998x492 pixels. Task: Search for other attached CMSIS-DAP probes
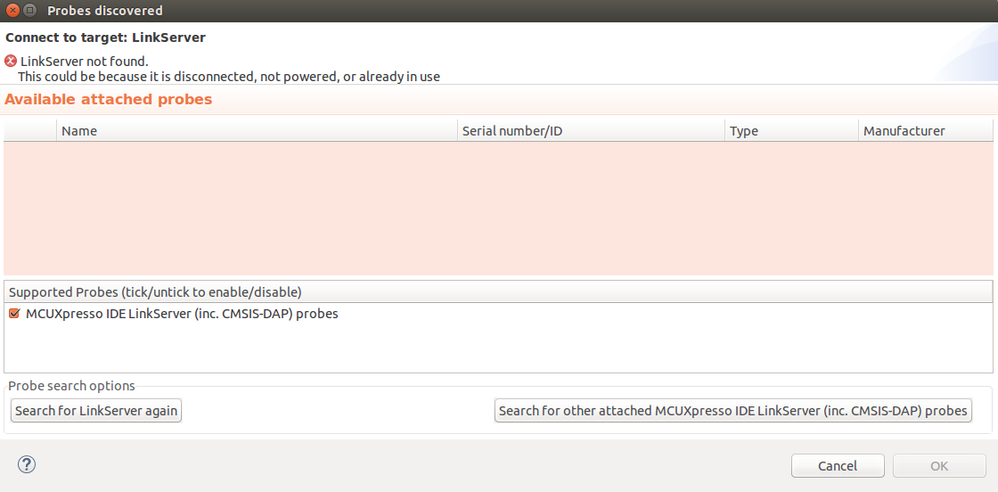[x=733, y=411]
